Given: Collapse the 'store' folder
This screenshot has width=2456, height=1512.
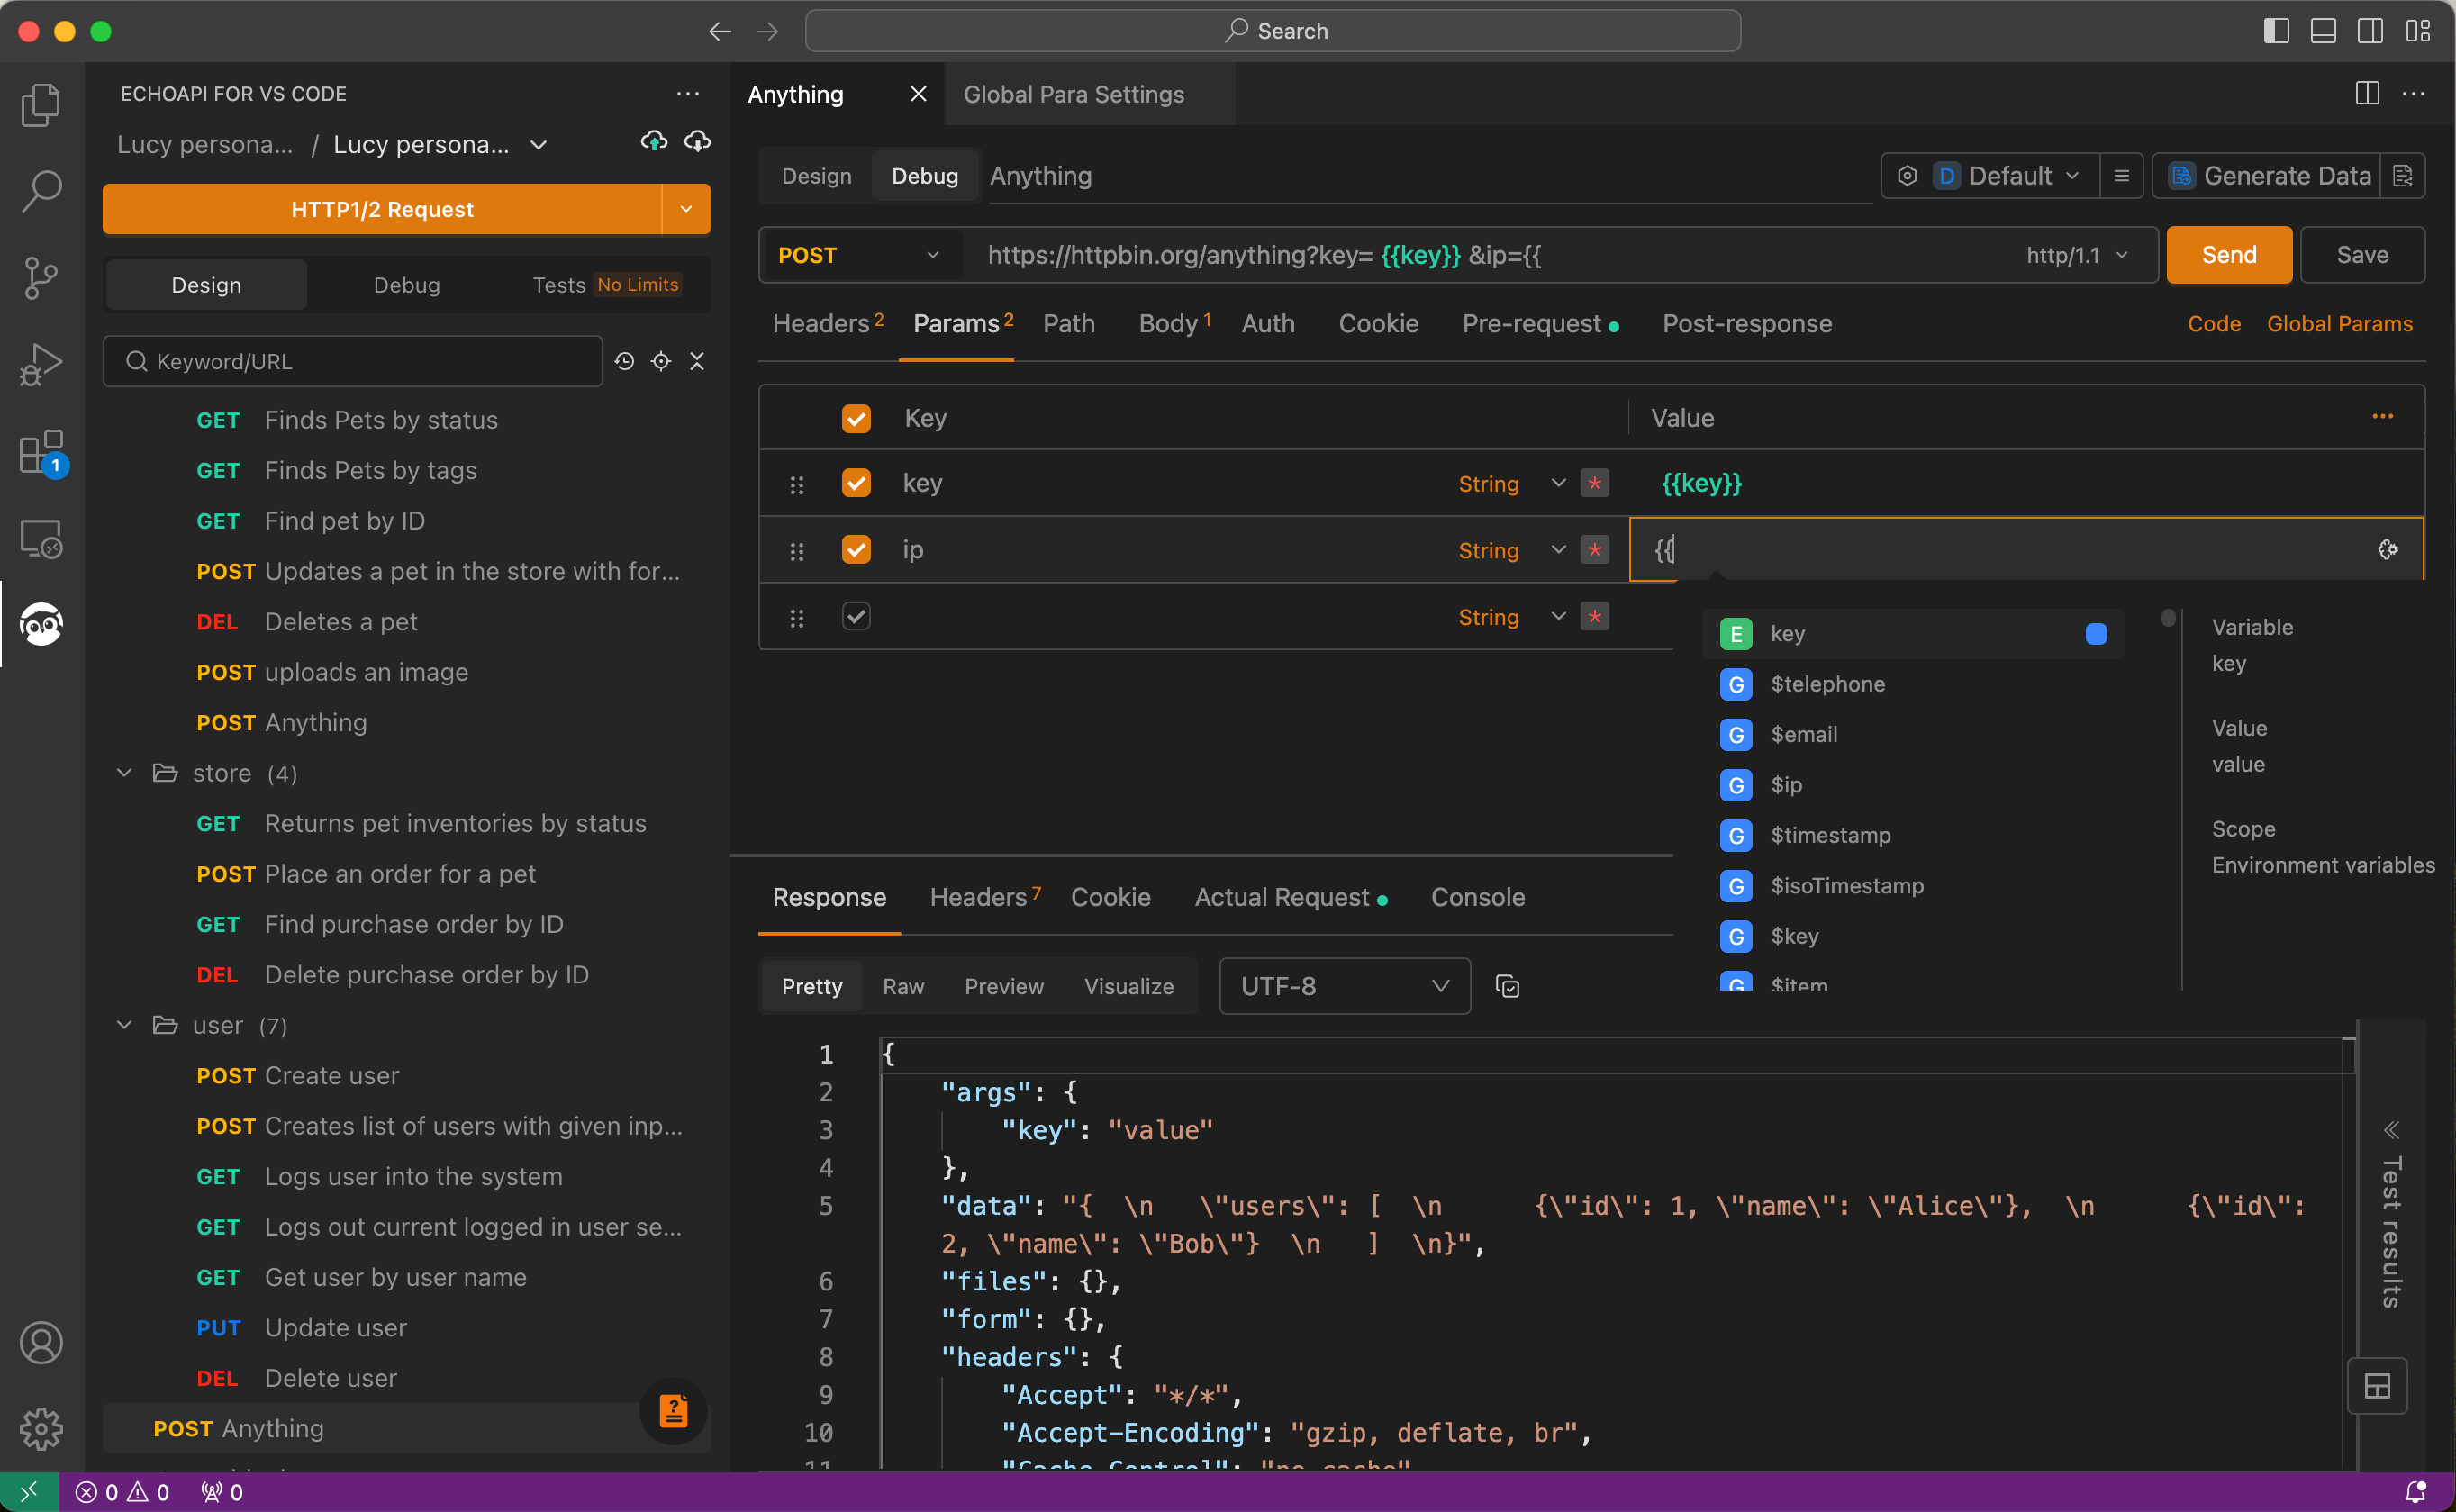Looking at the screenshot, I should [x=124, y=773].
